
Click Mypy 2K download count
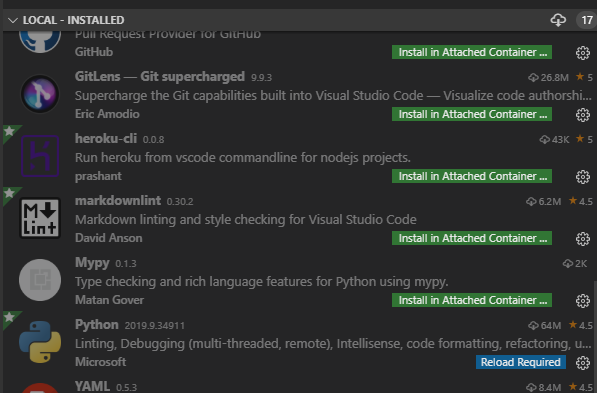(x=575, y=264)
